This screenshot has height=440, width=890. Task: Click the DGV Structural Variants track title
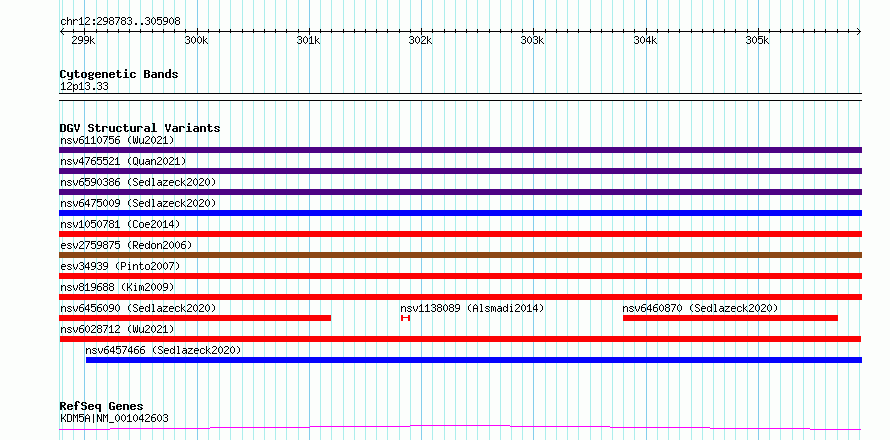[x=140, y=128]
